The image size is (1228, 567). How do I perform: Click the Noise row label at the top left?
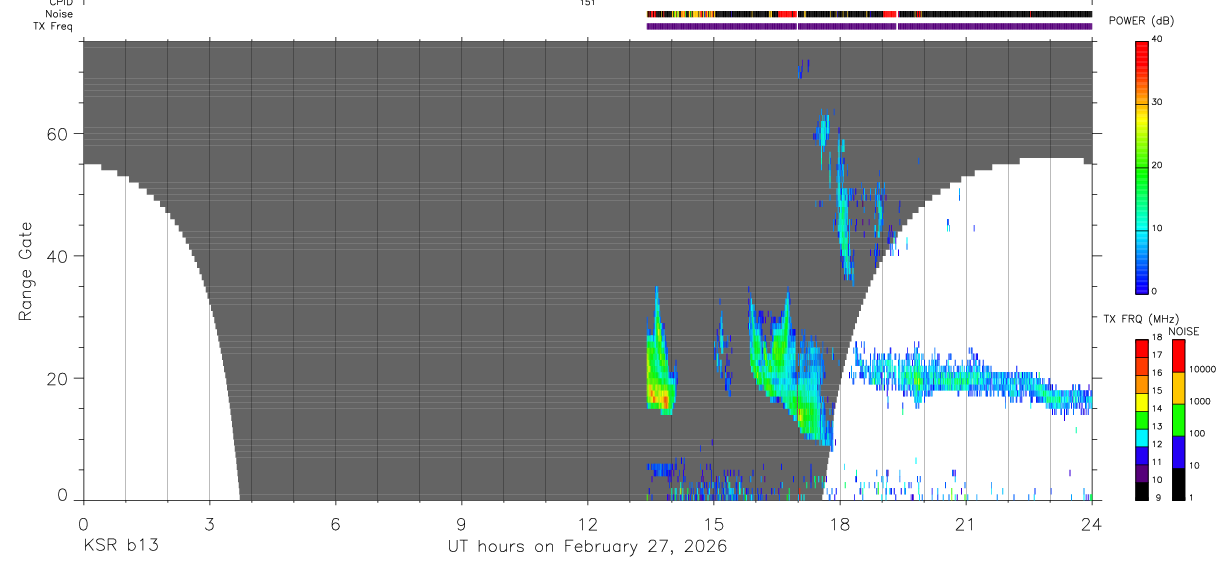[59, 14]
